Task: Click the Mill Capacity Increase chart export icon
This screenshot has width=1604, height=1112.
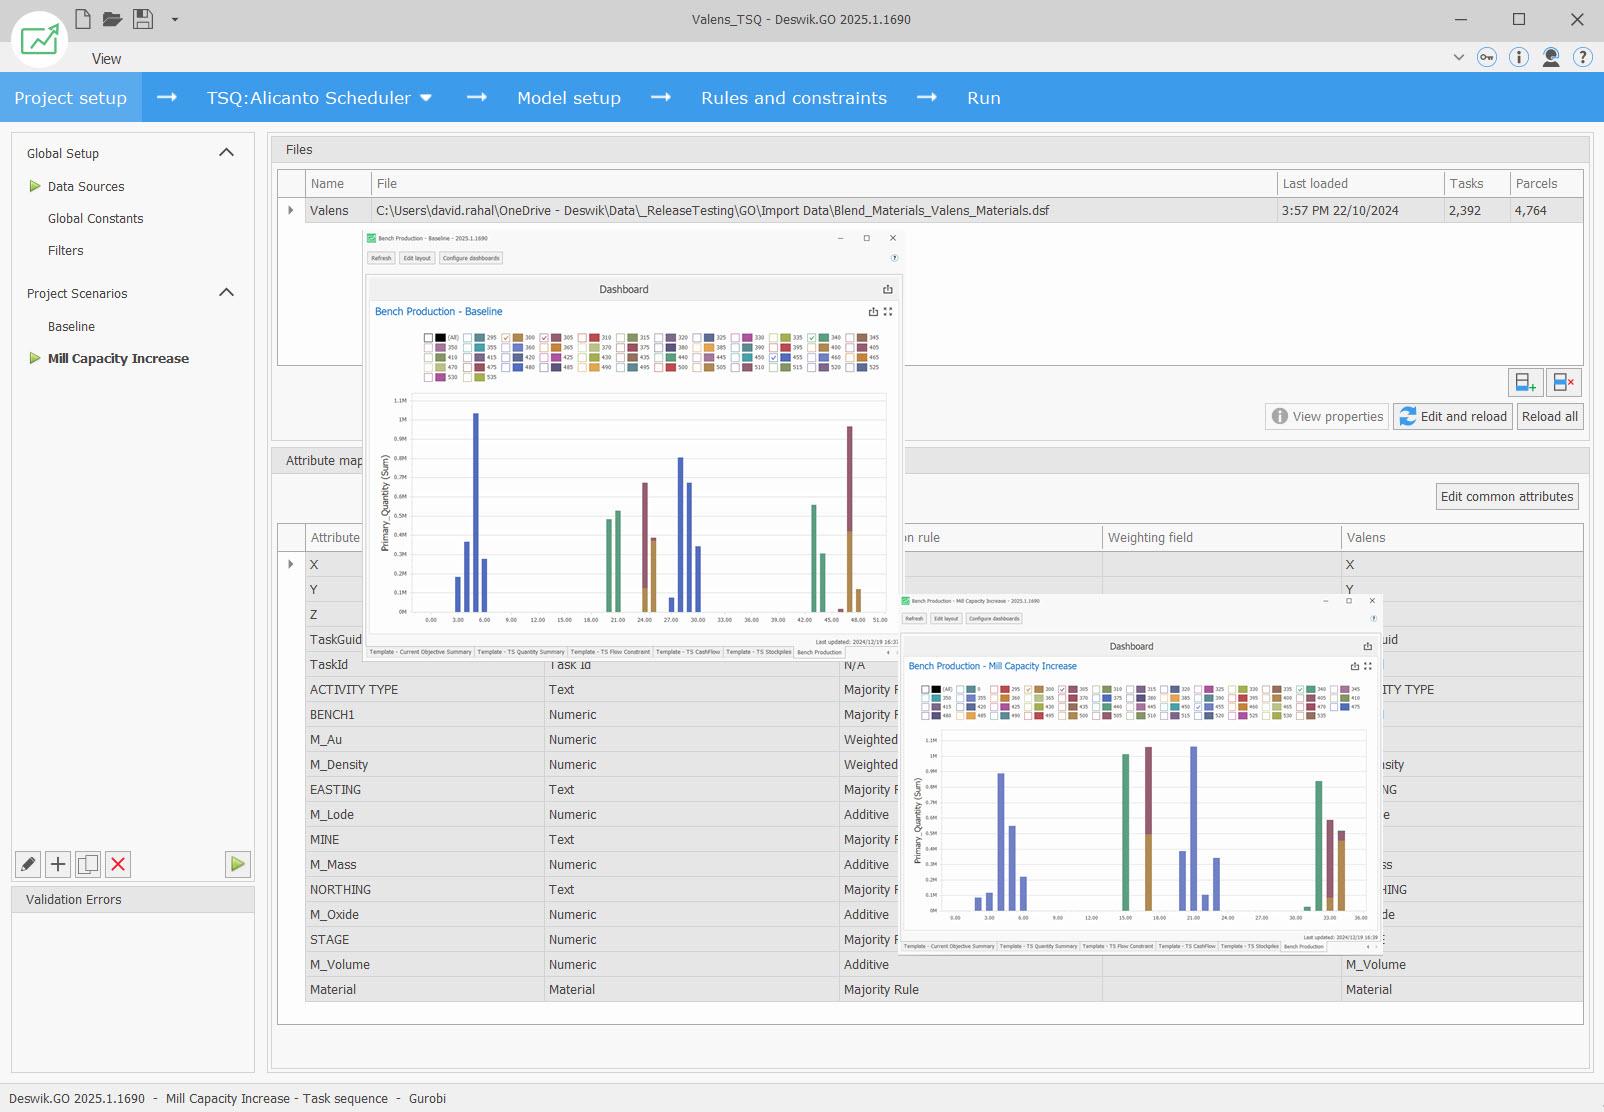Action: point(1355,666)
